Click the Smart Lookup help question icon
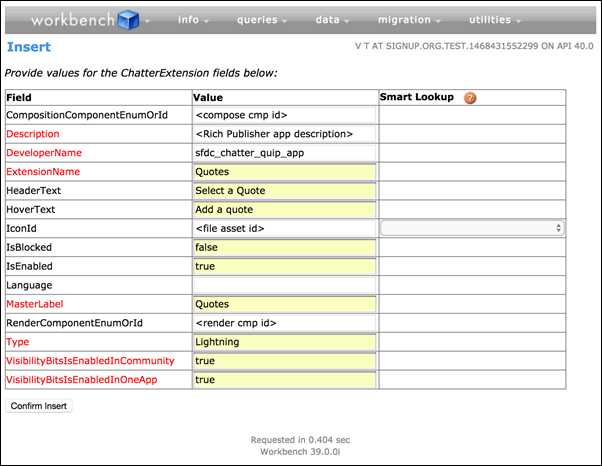Viewport: 602px width, 466px height. (x=470, y=98)
